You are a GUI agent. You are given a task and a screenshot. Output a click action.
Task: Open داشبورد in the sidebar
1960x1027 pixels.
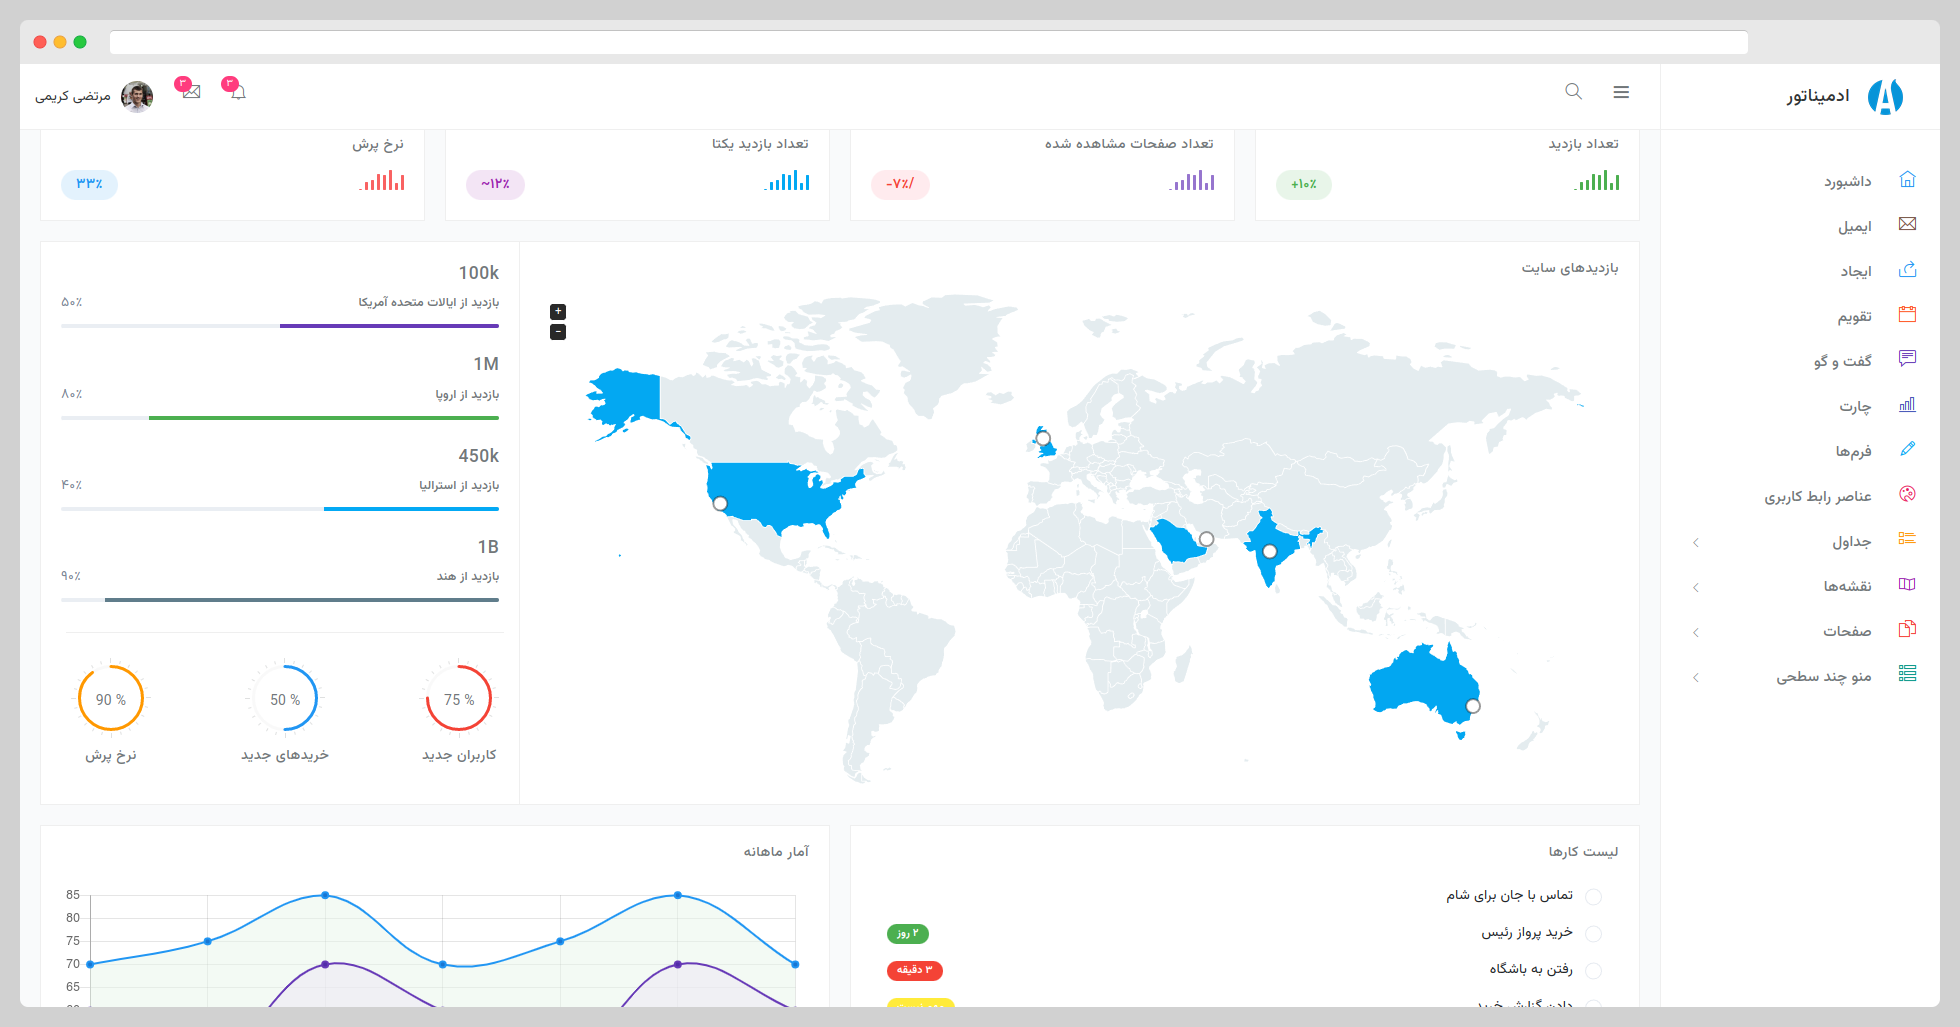1847,181
